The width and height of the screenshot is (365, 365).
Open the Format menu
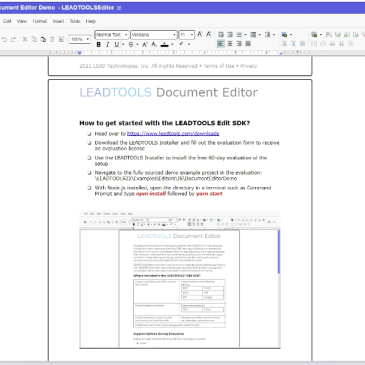pos(40,21)
